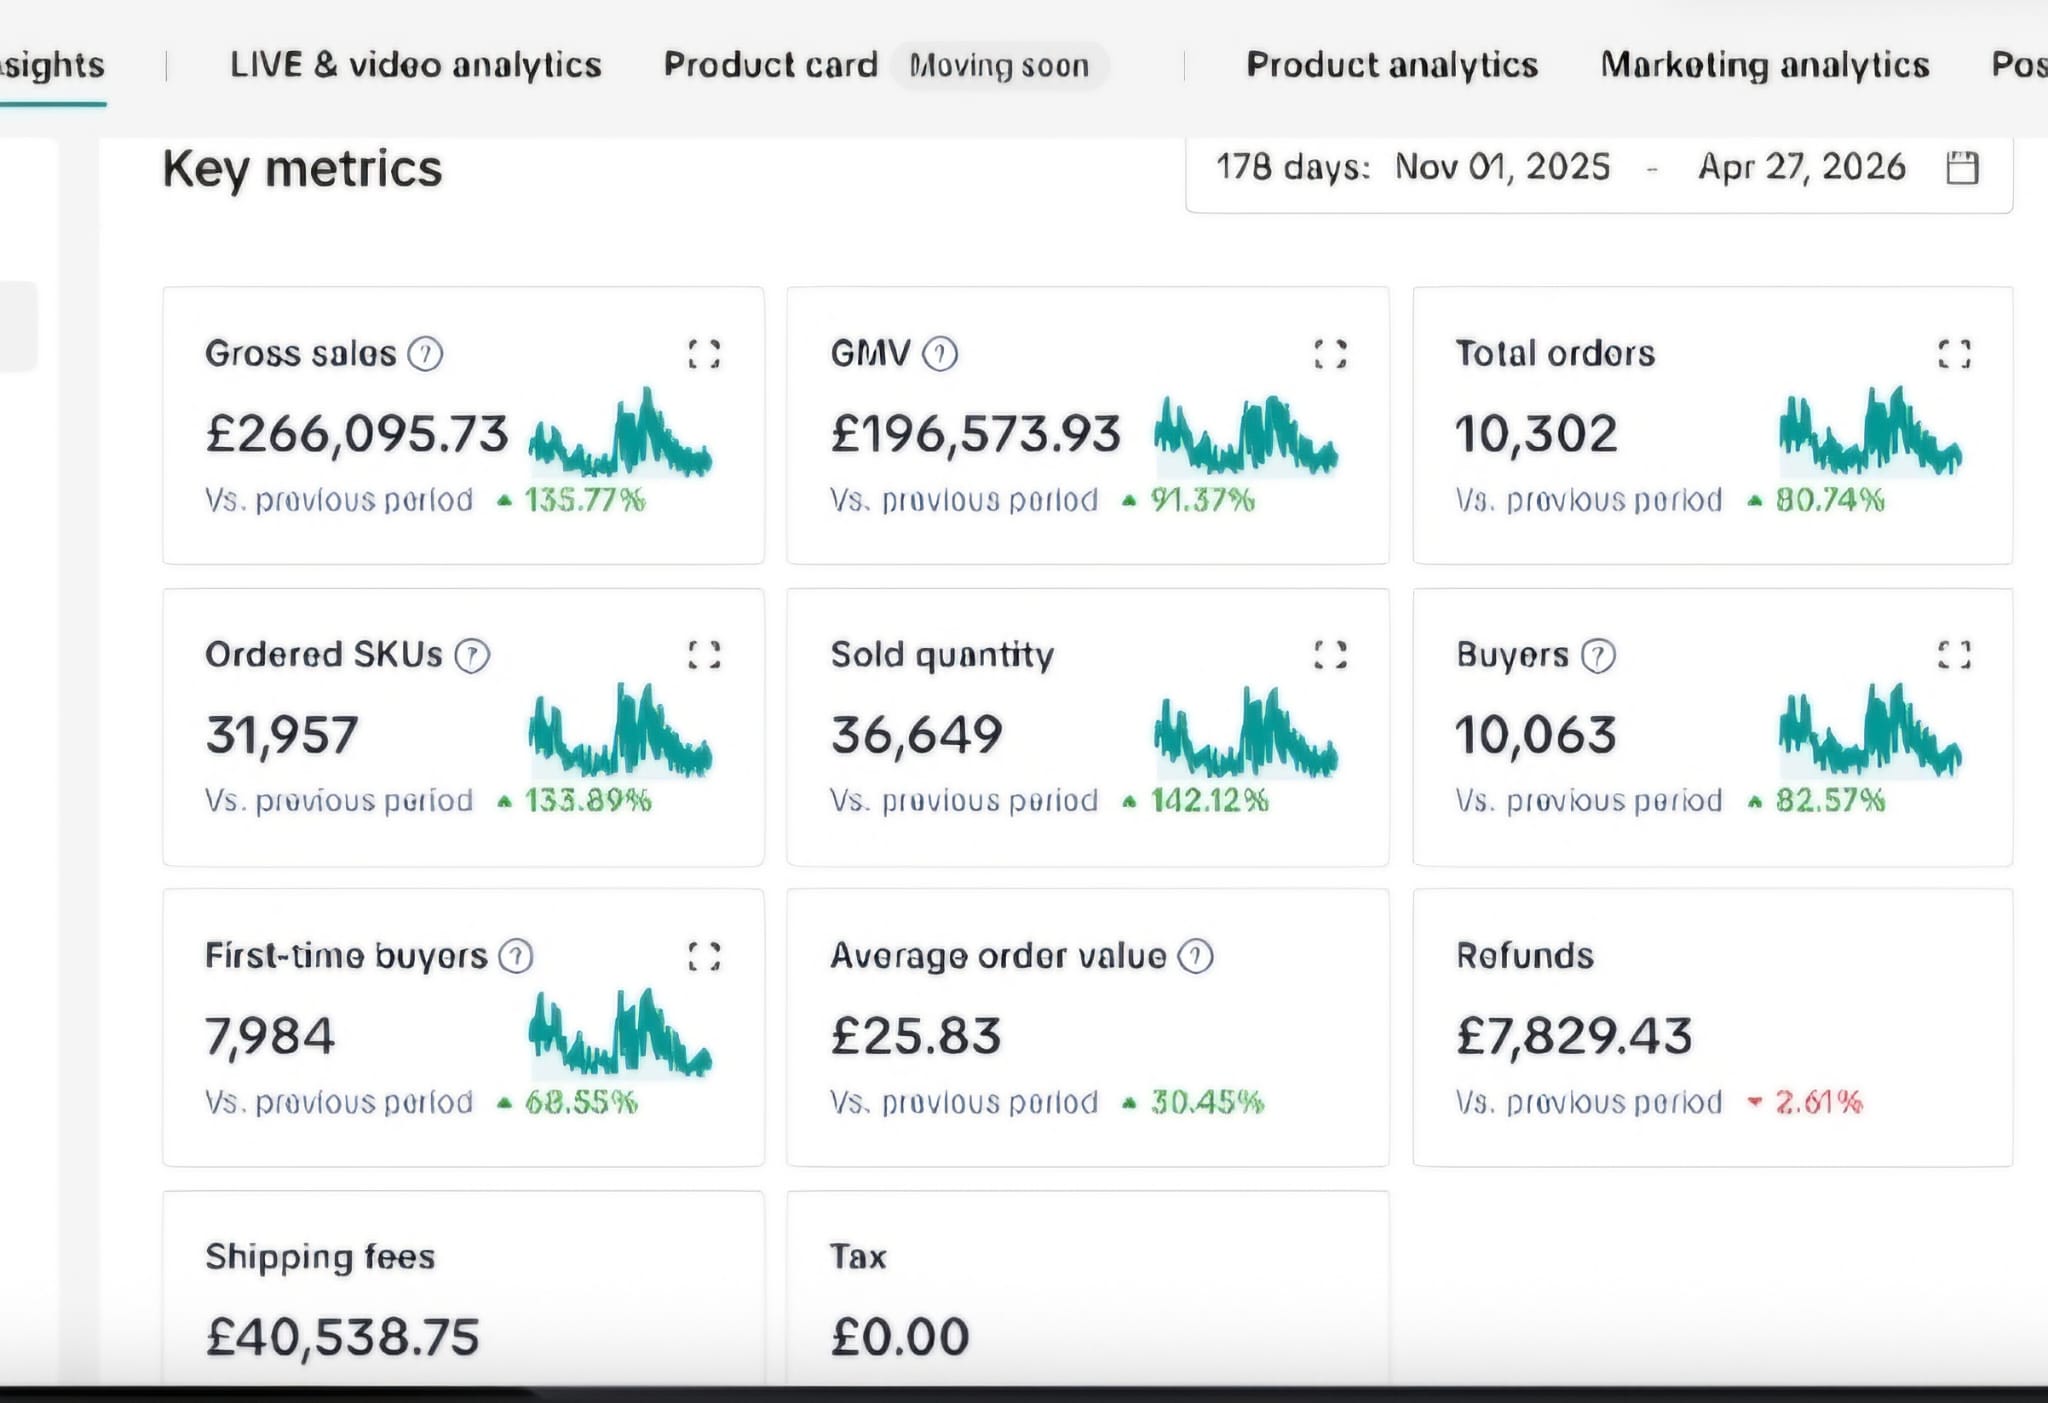Click the 10,302 total orders value
Image resolution: width=2048 pixels, height=1403 pixels.
(1536, 434)
